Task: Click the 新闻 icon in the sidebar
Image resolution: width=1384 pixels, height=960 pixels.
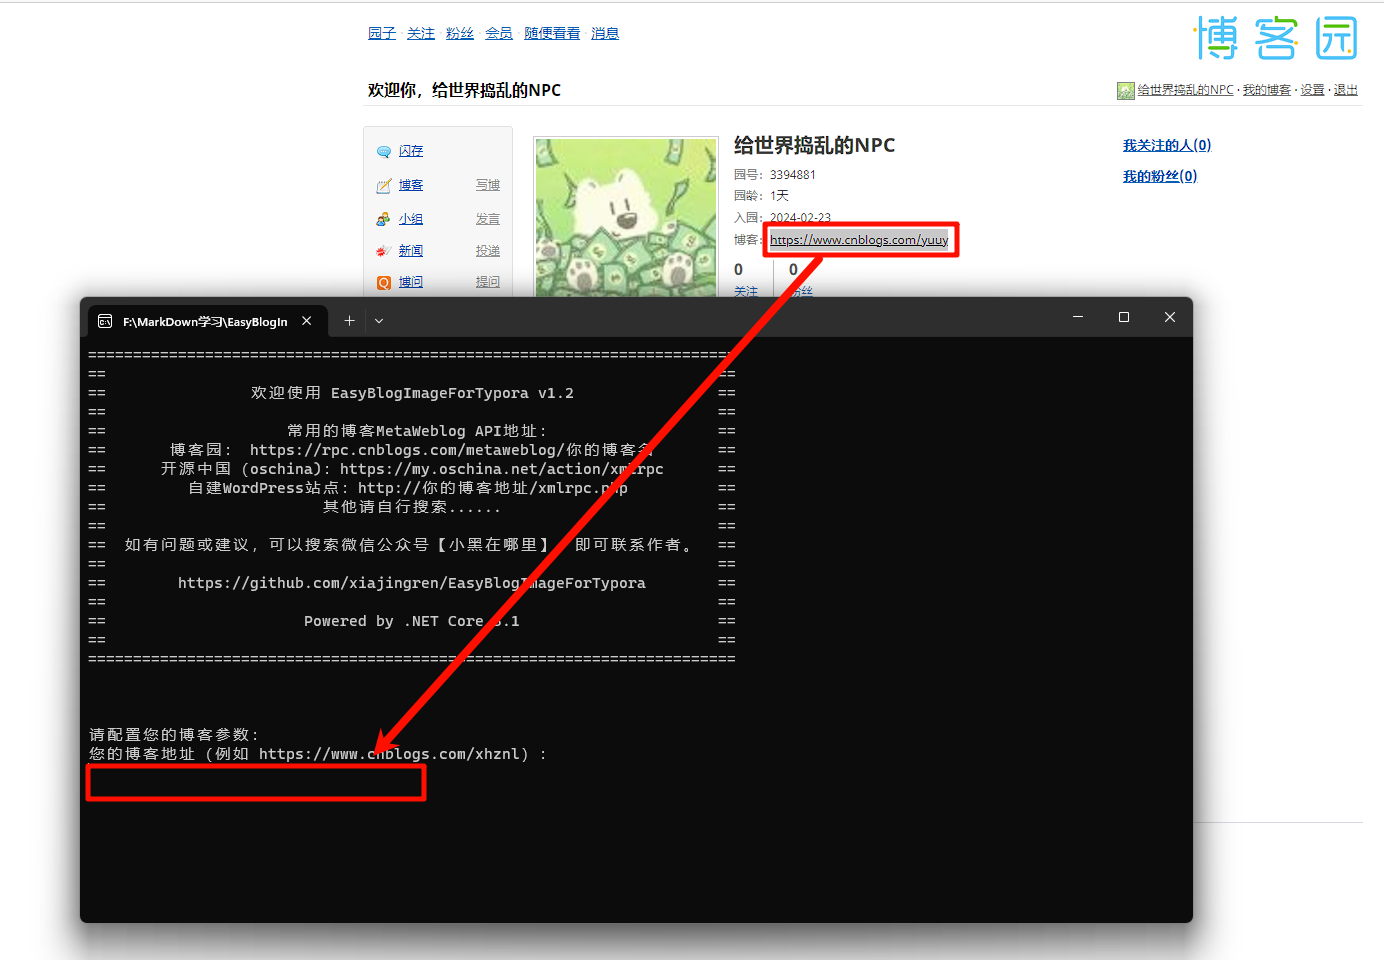Action: point(384,251)
